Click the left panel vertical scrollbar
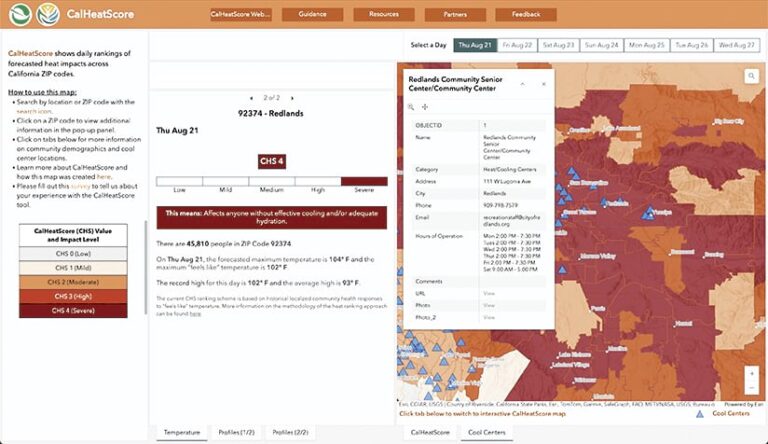Image resolution: width=768 pixels, height=444 pixels. tap(145, 267)
